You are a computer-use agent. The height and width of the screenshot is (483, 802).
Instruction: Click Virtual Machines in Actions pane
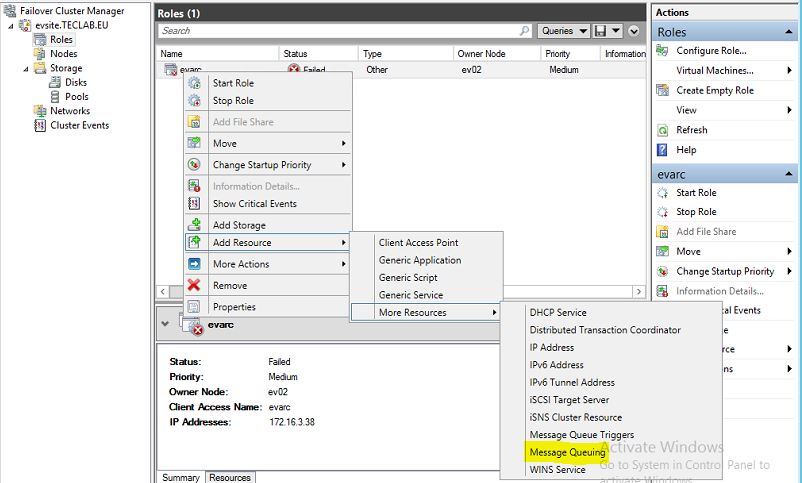pos(714,70)
